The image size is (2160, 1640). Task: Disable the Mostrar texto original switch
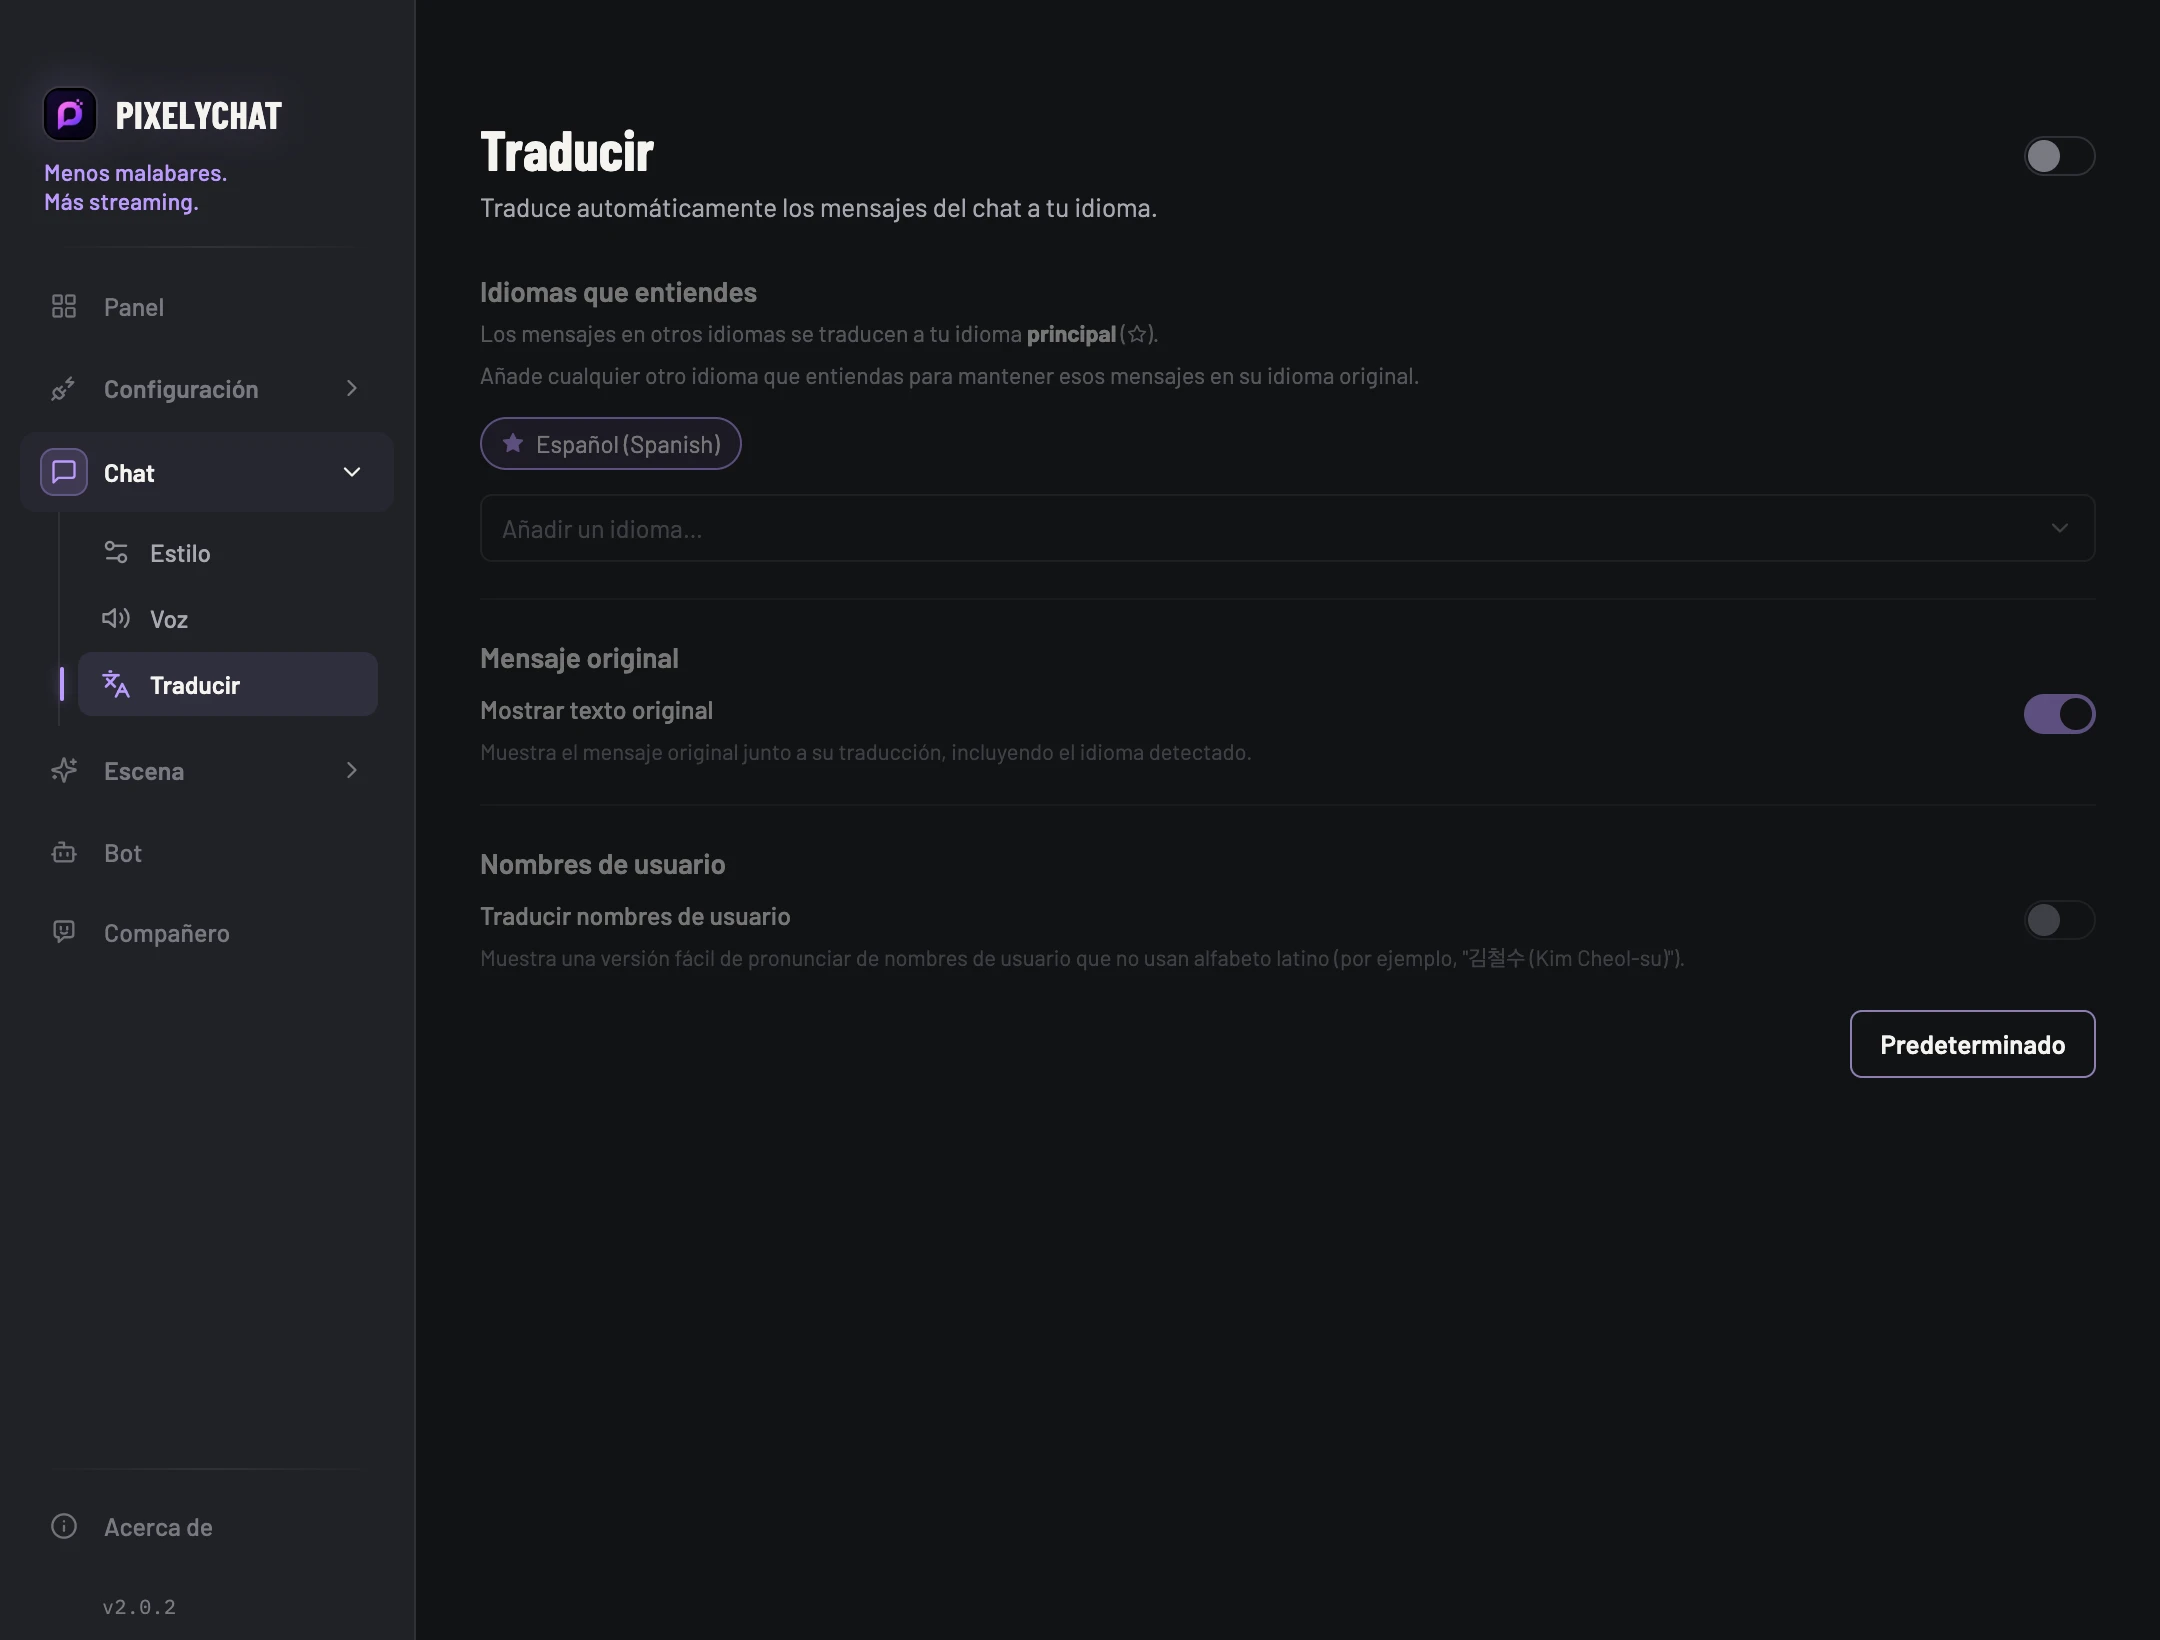2059,714
